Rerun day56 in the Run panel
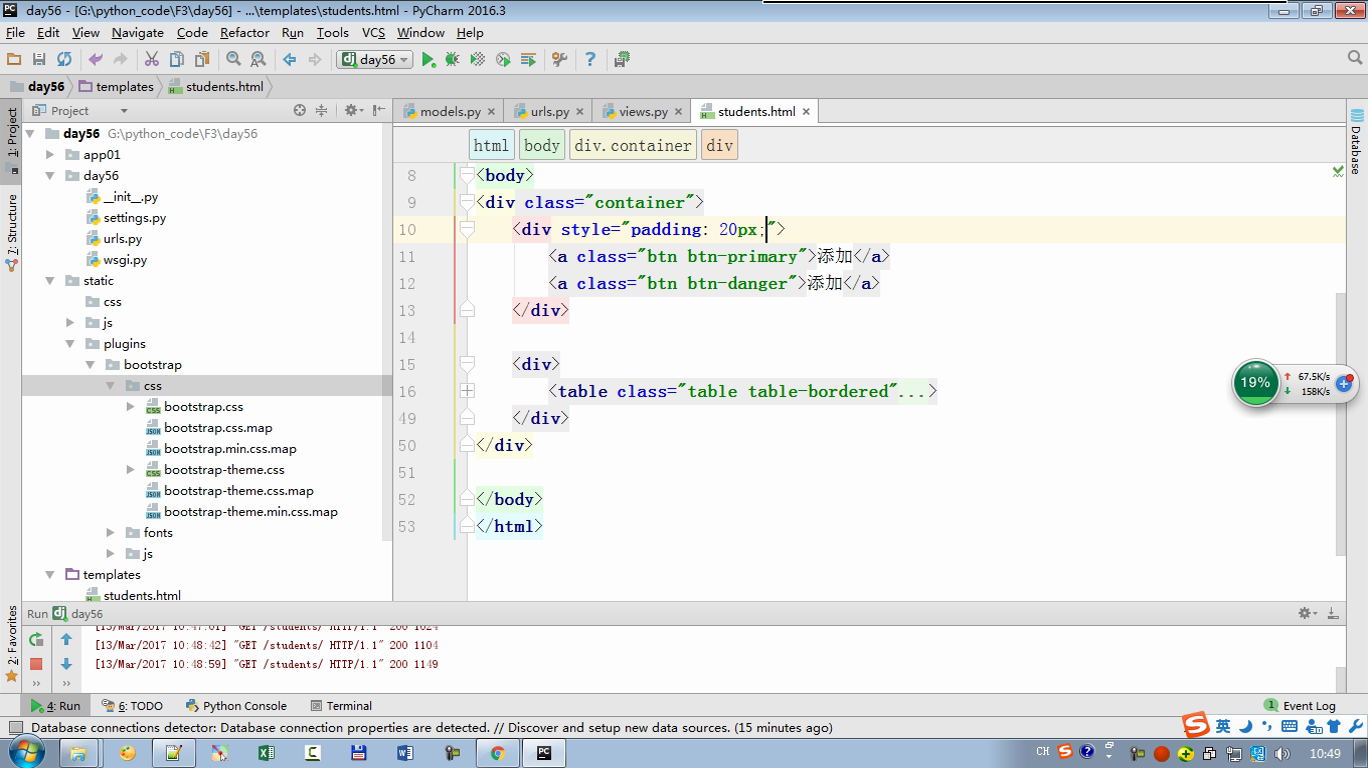This screenshot has width=1368, height=768. [x=36, y=640]
